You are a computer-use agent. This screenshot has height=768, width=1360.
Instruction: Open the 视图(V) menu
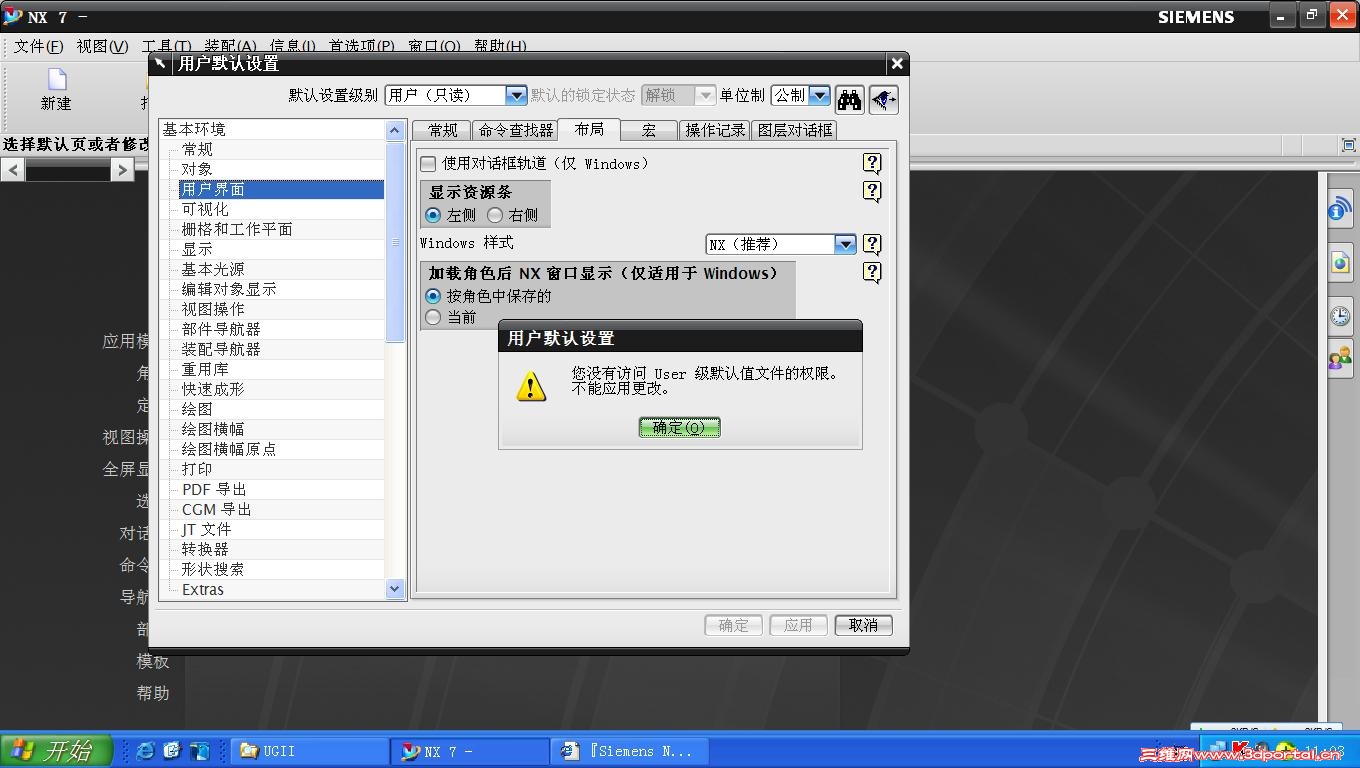tap(102, 46)
